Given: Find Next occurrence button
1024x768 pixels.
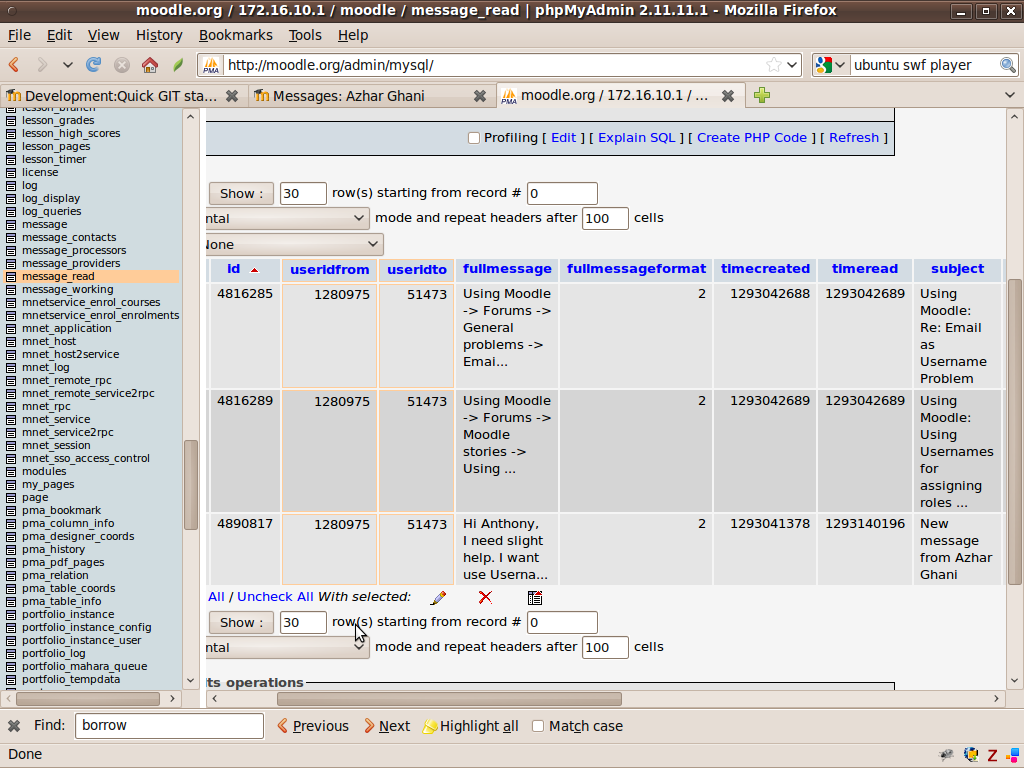Looking at the screenshot, I should pos(387,726).
